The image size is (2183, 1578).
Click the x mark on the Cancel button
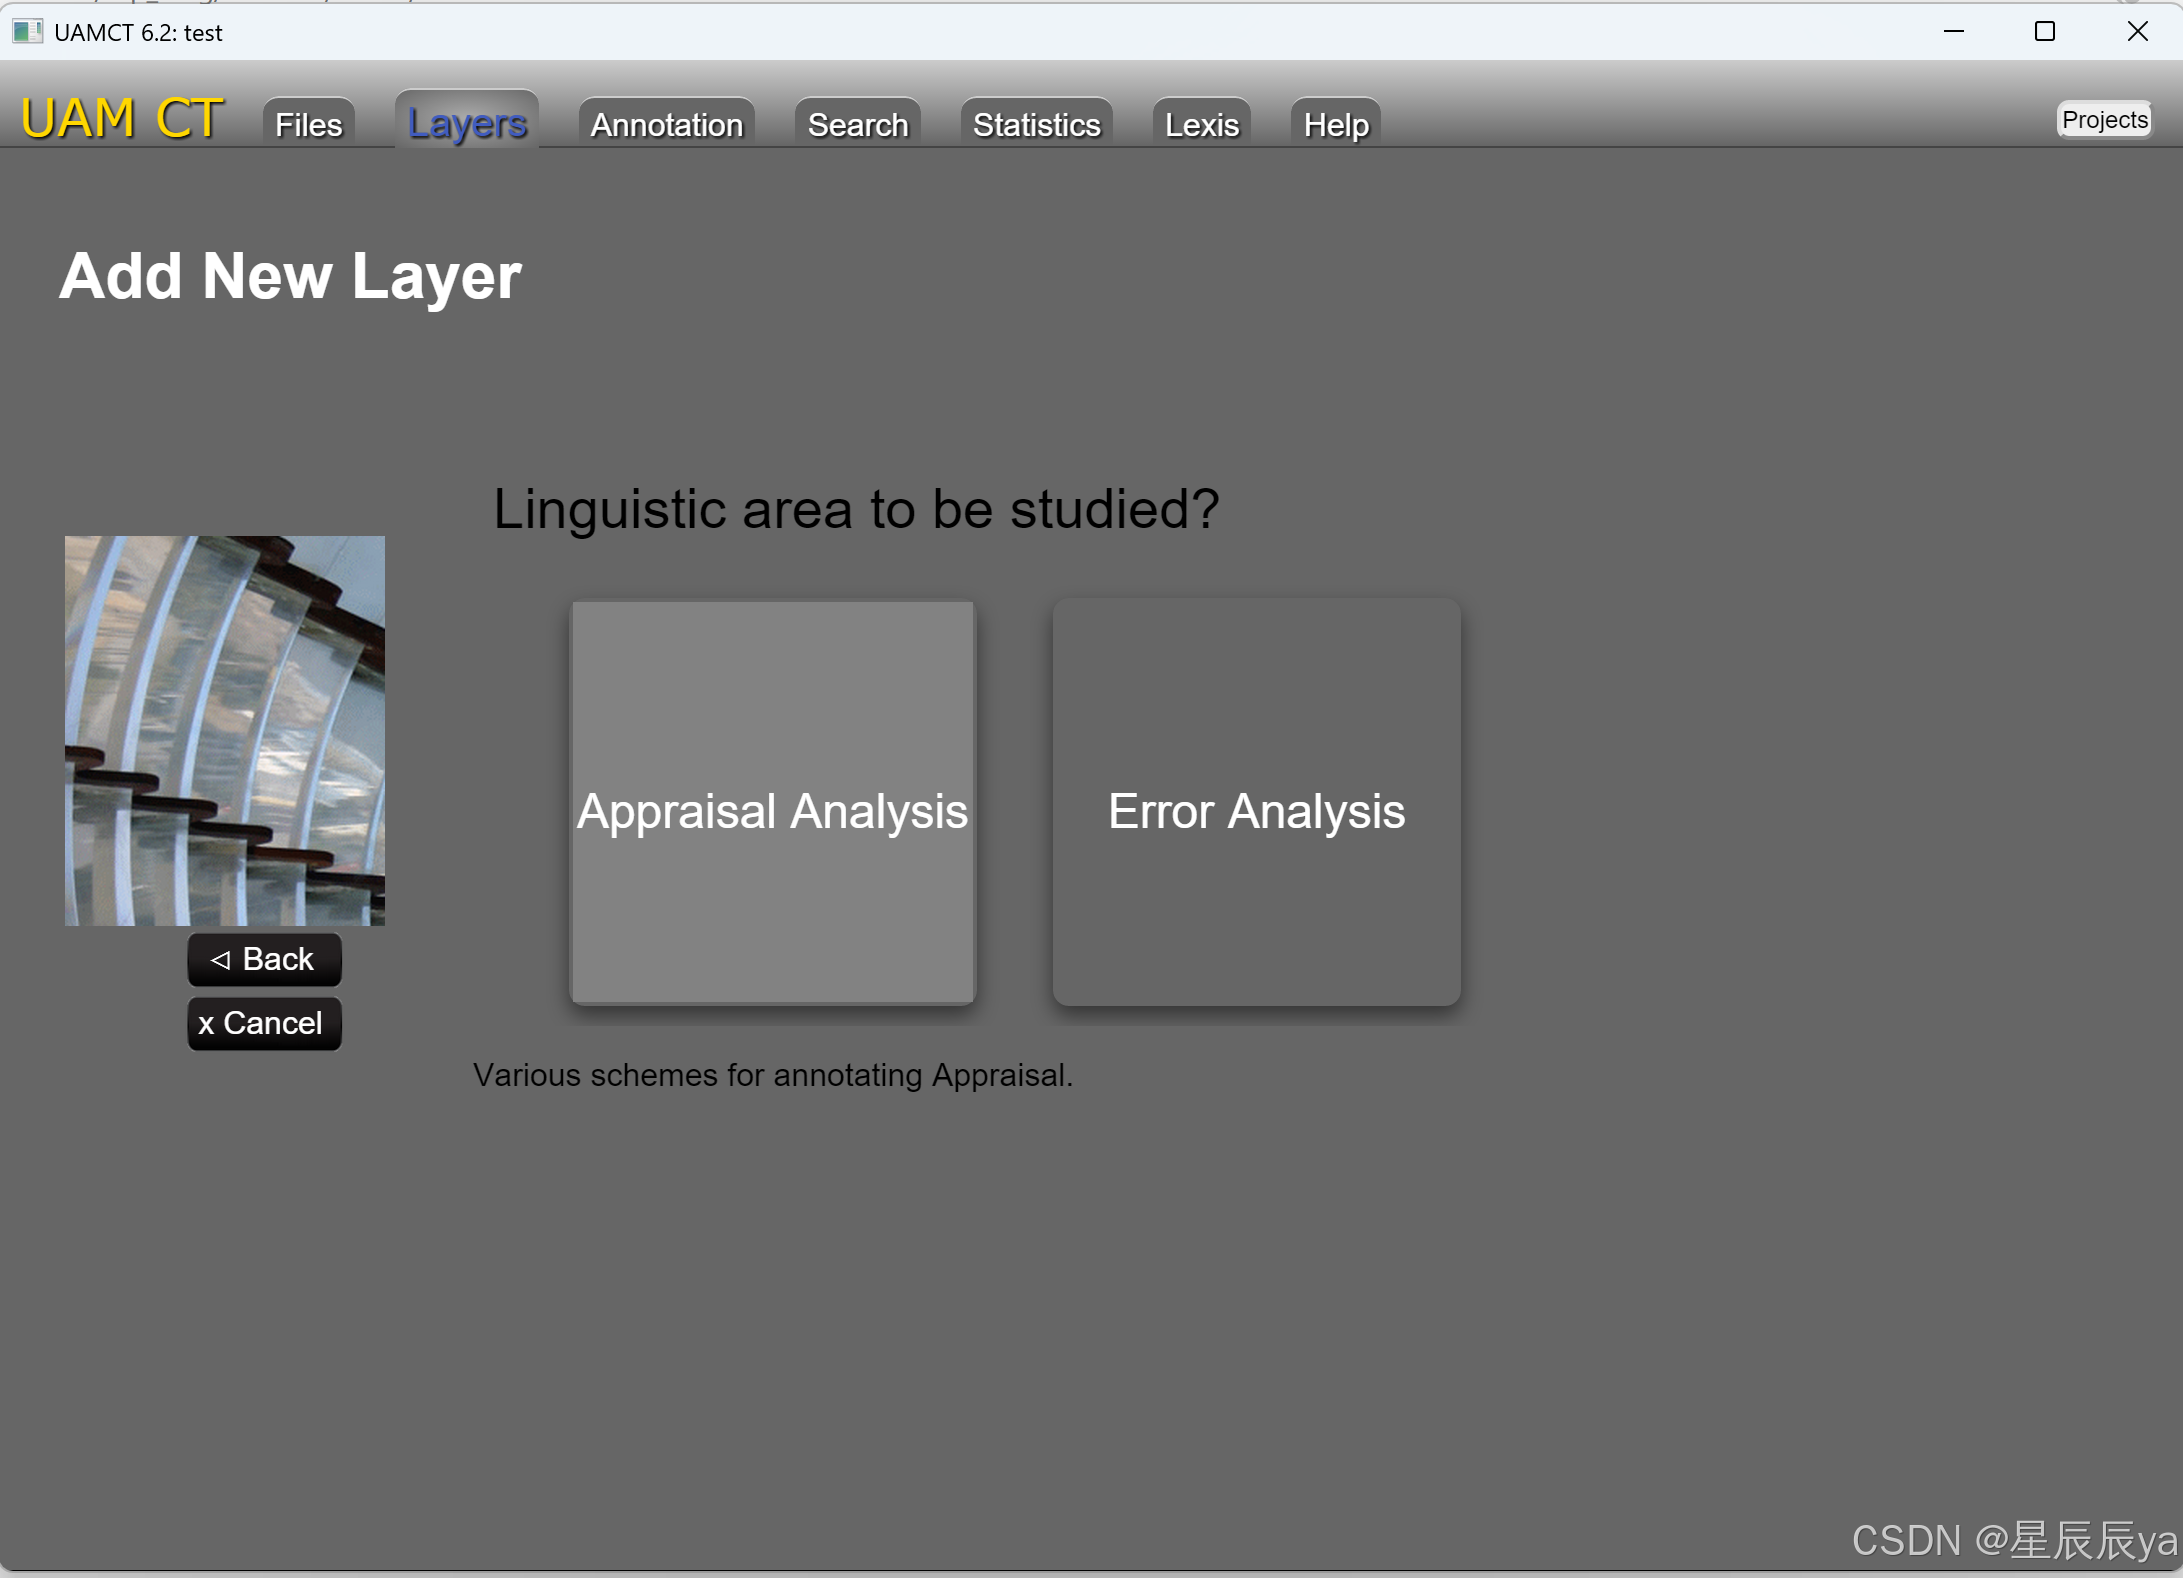[x=209, y=1023]
